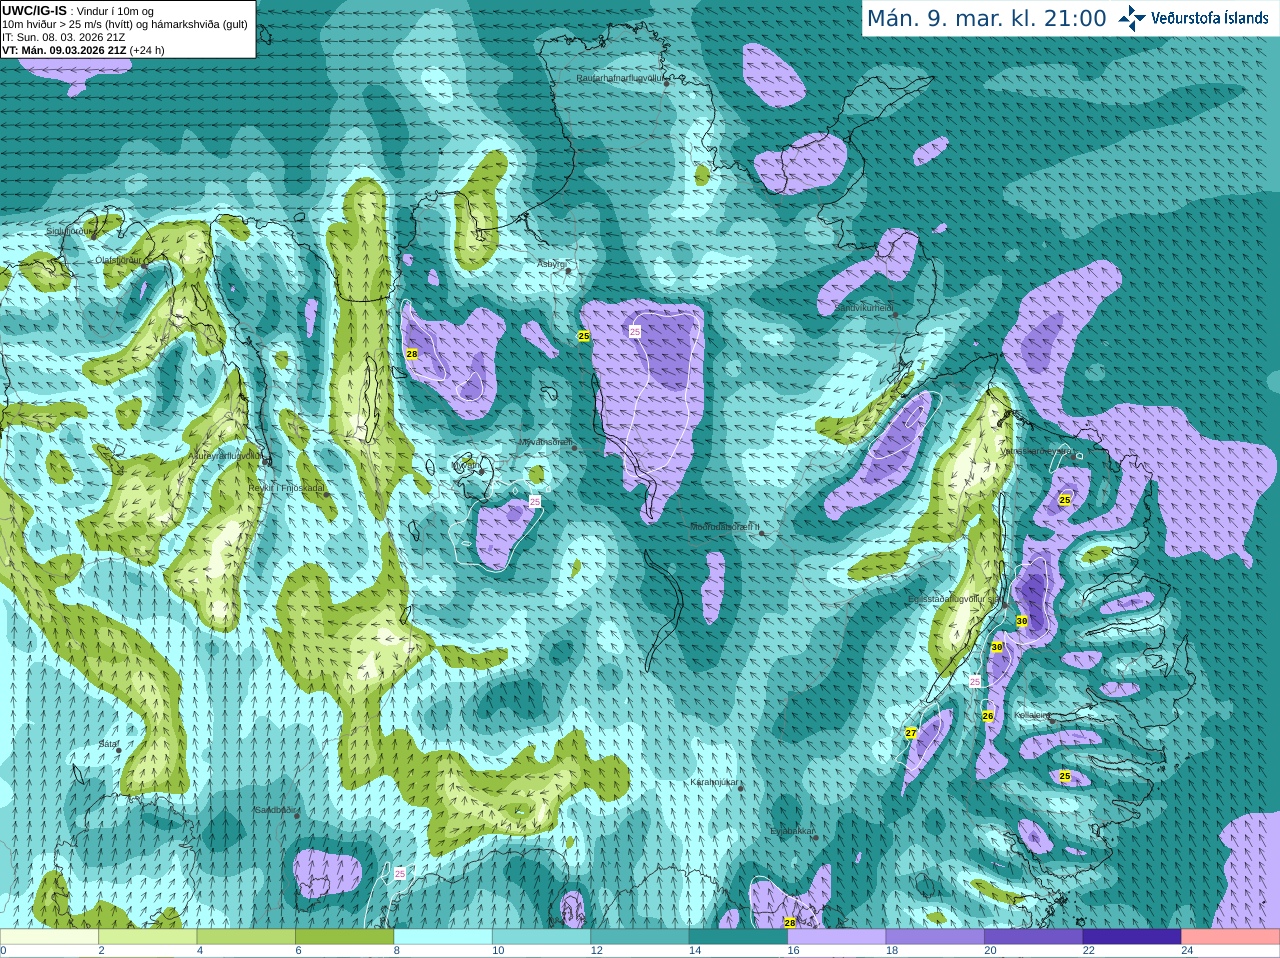
Task: Click the Ólafsfjörður station label
Action: point(118,260)
